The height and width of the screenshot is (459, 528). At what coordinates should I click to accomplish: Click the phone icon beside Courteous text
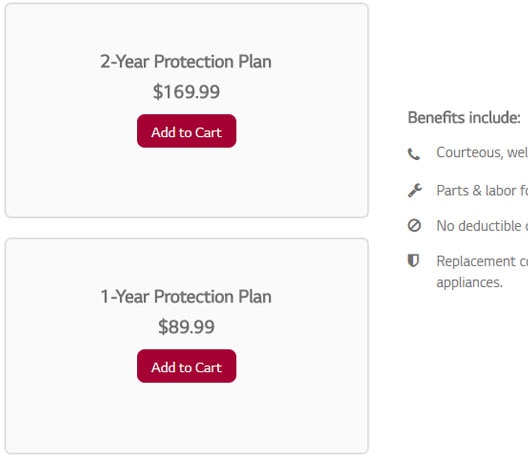(414, 154)
